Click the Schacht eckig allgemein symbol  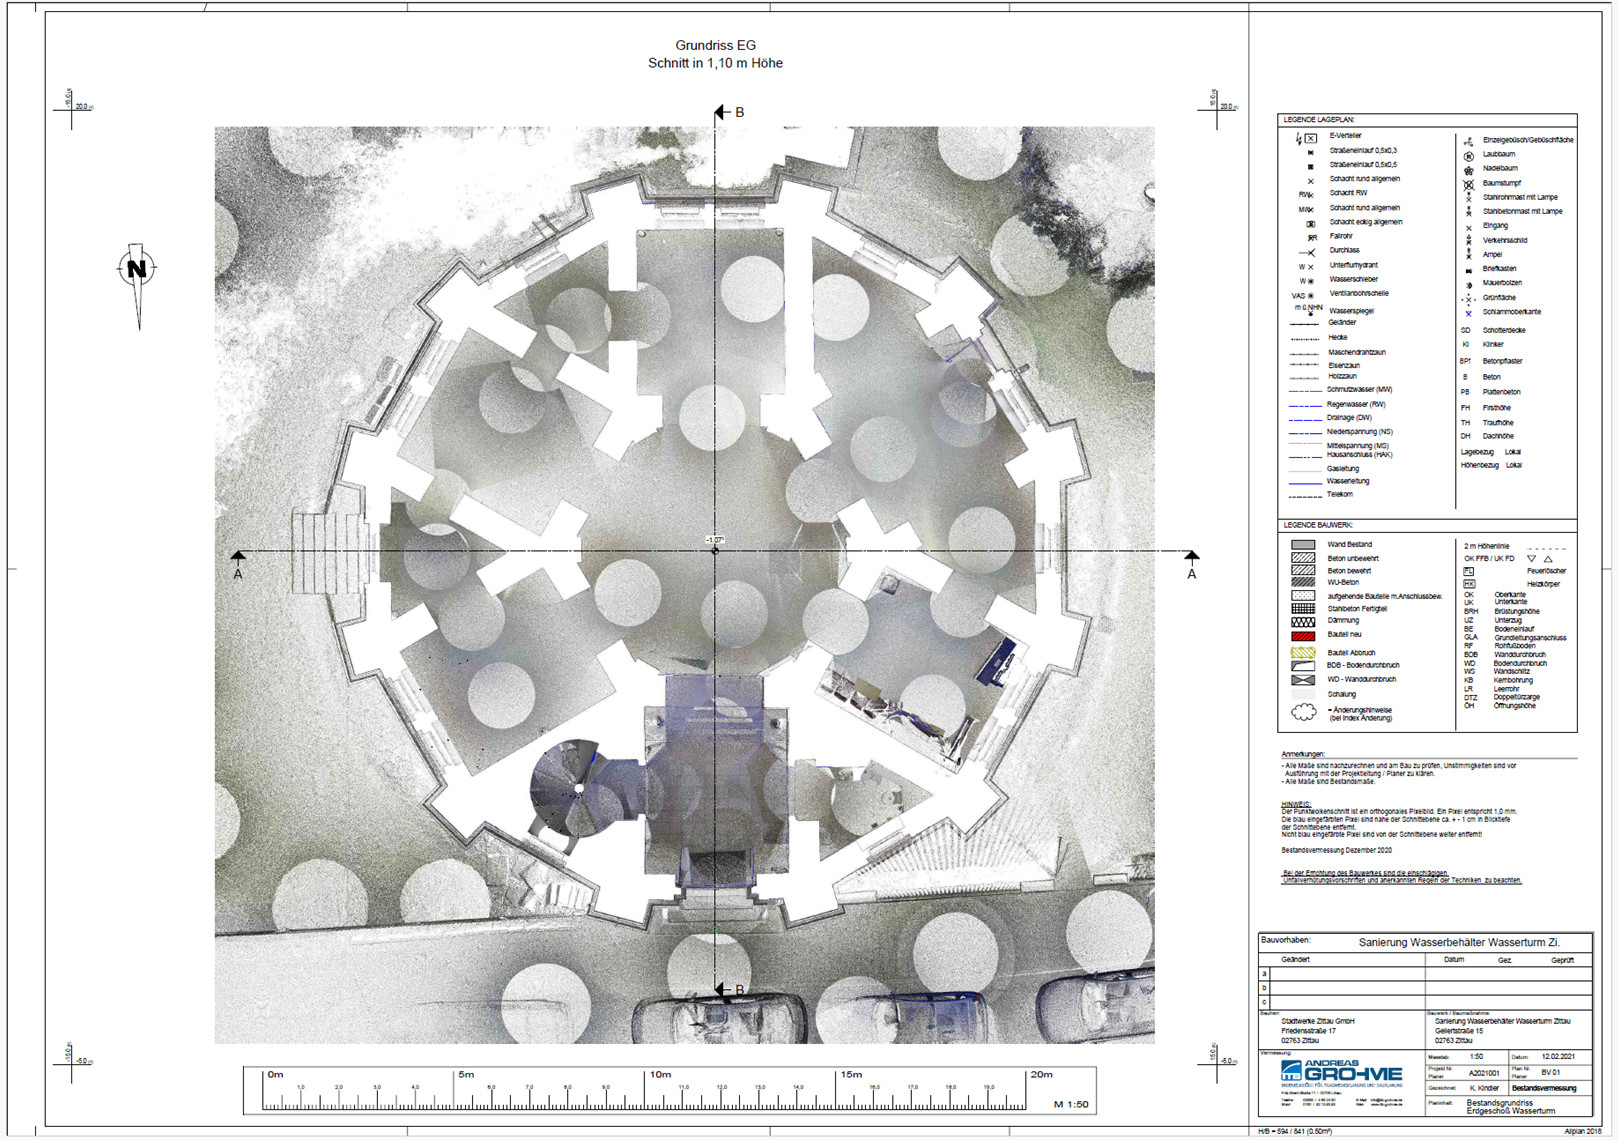pos(1311,223)
